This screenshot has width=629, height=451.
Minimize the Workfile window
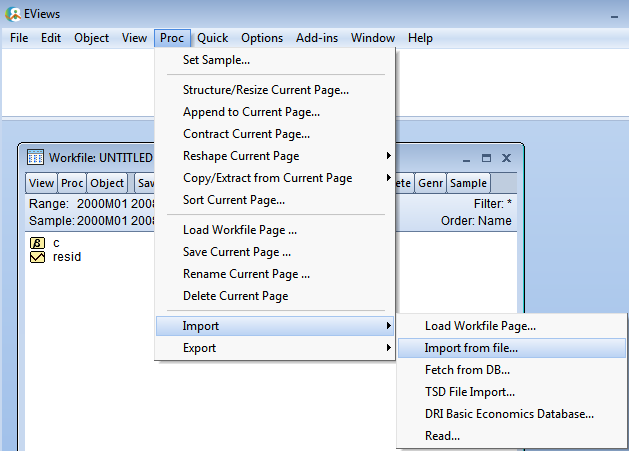pos(467,158)
